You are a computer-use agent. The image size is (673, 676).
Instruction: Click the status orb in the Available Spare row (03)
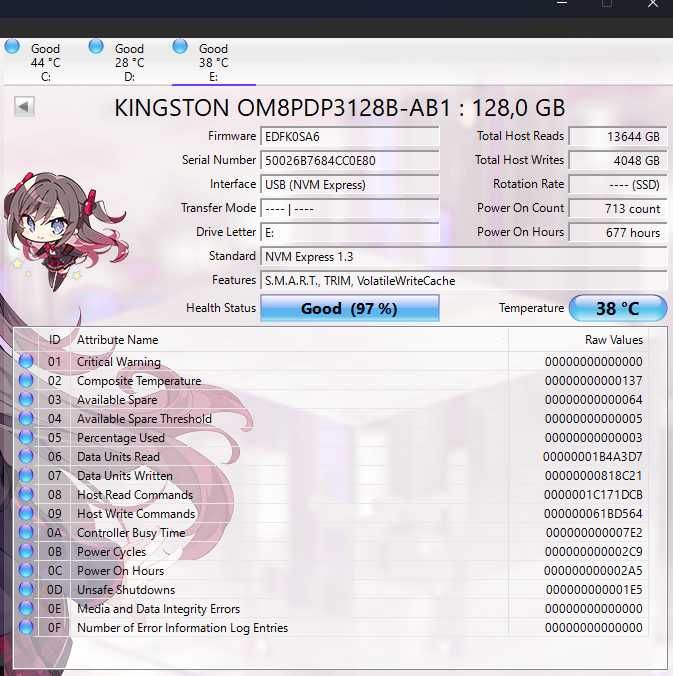26,399
